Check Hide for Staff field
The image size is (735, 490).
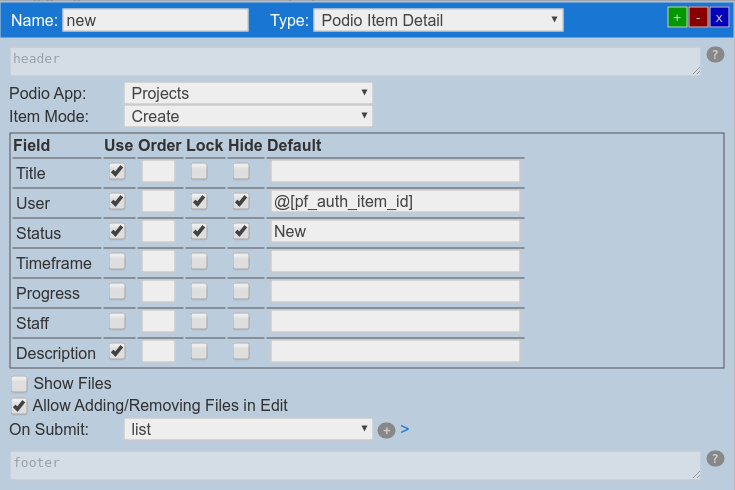pyautogui.click(x=241, y=321)
